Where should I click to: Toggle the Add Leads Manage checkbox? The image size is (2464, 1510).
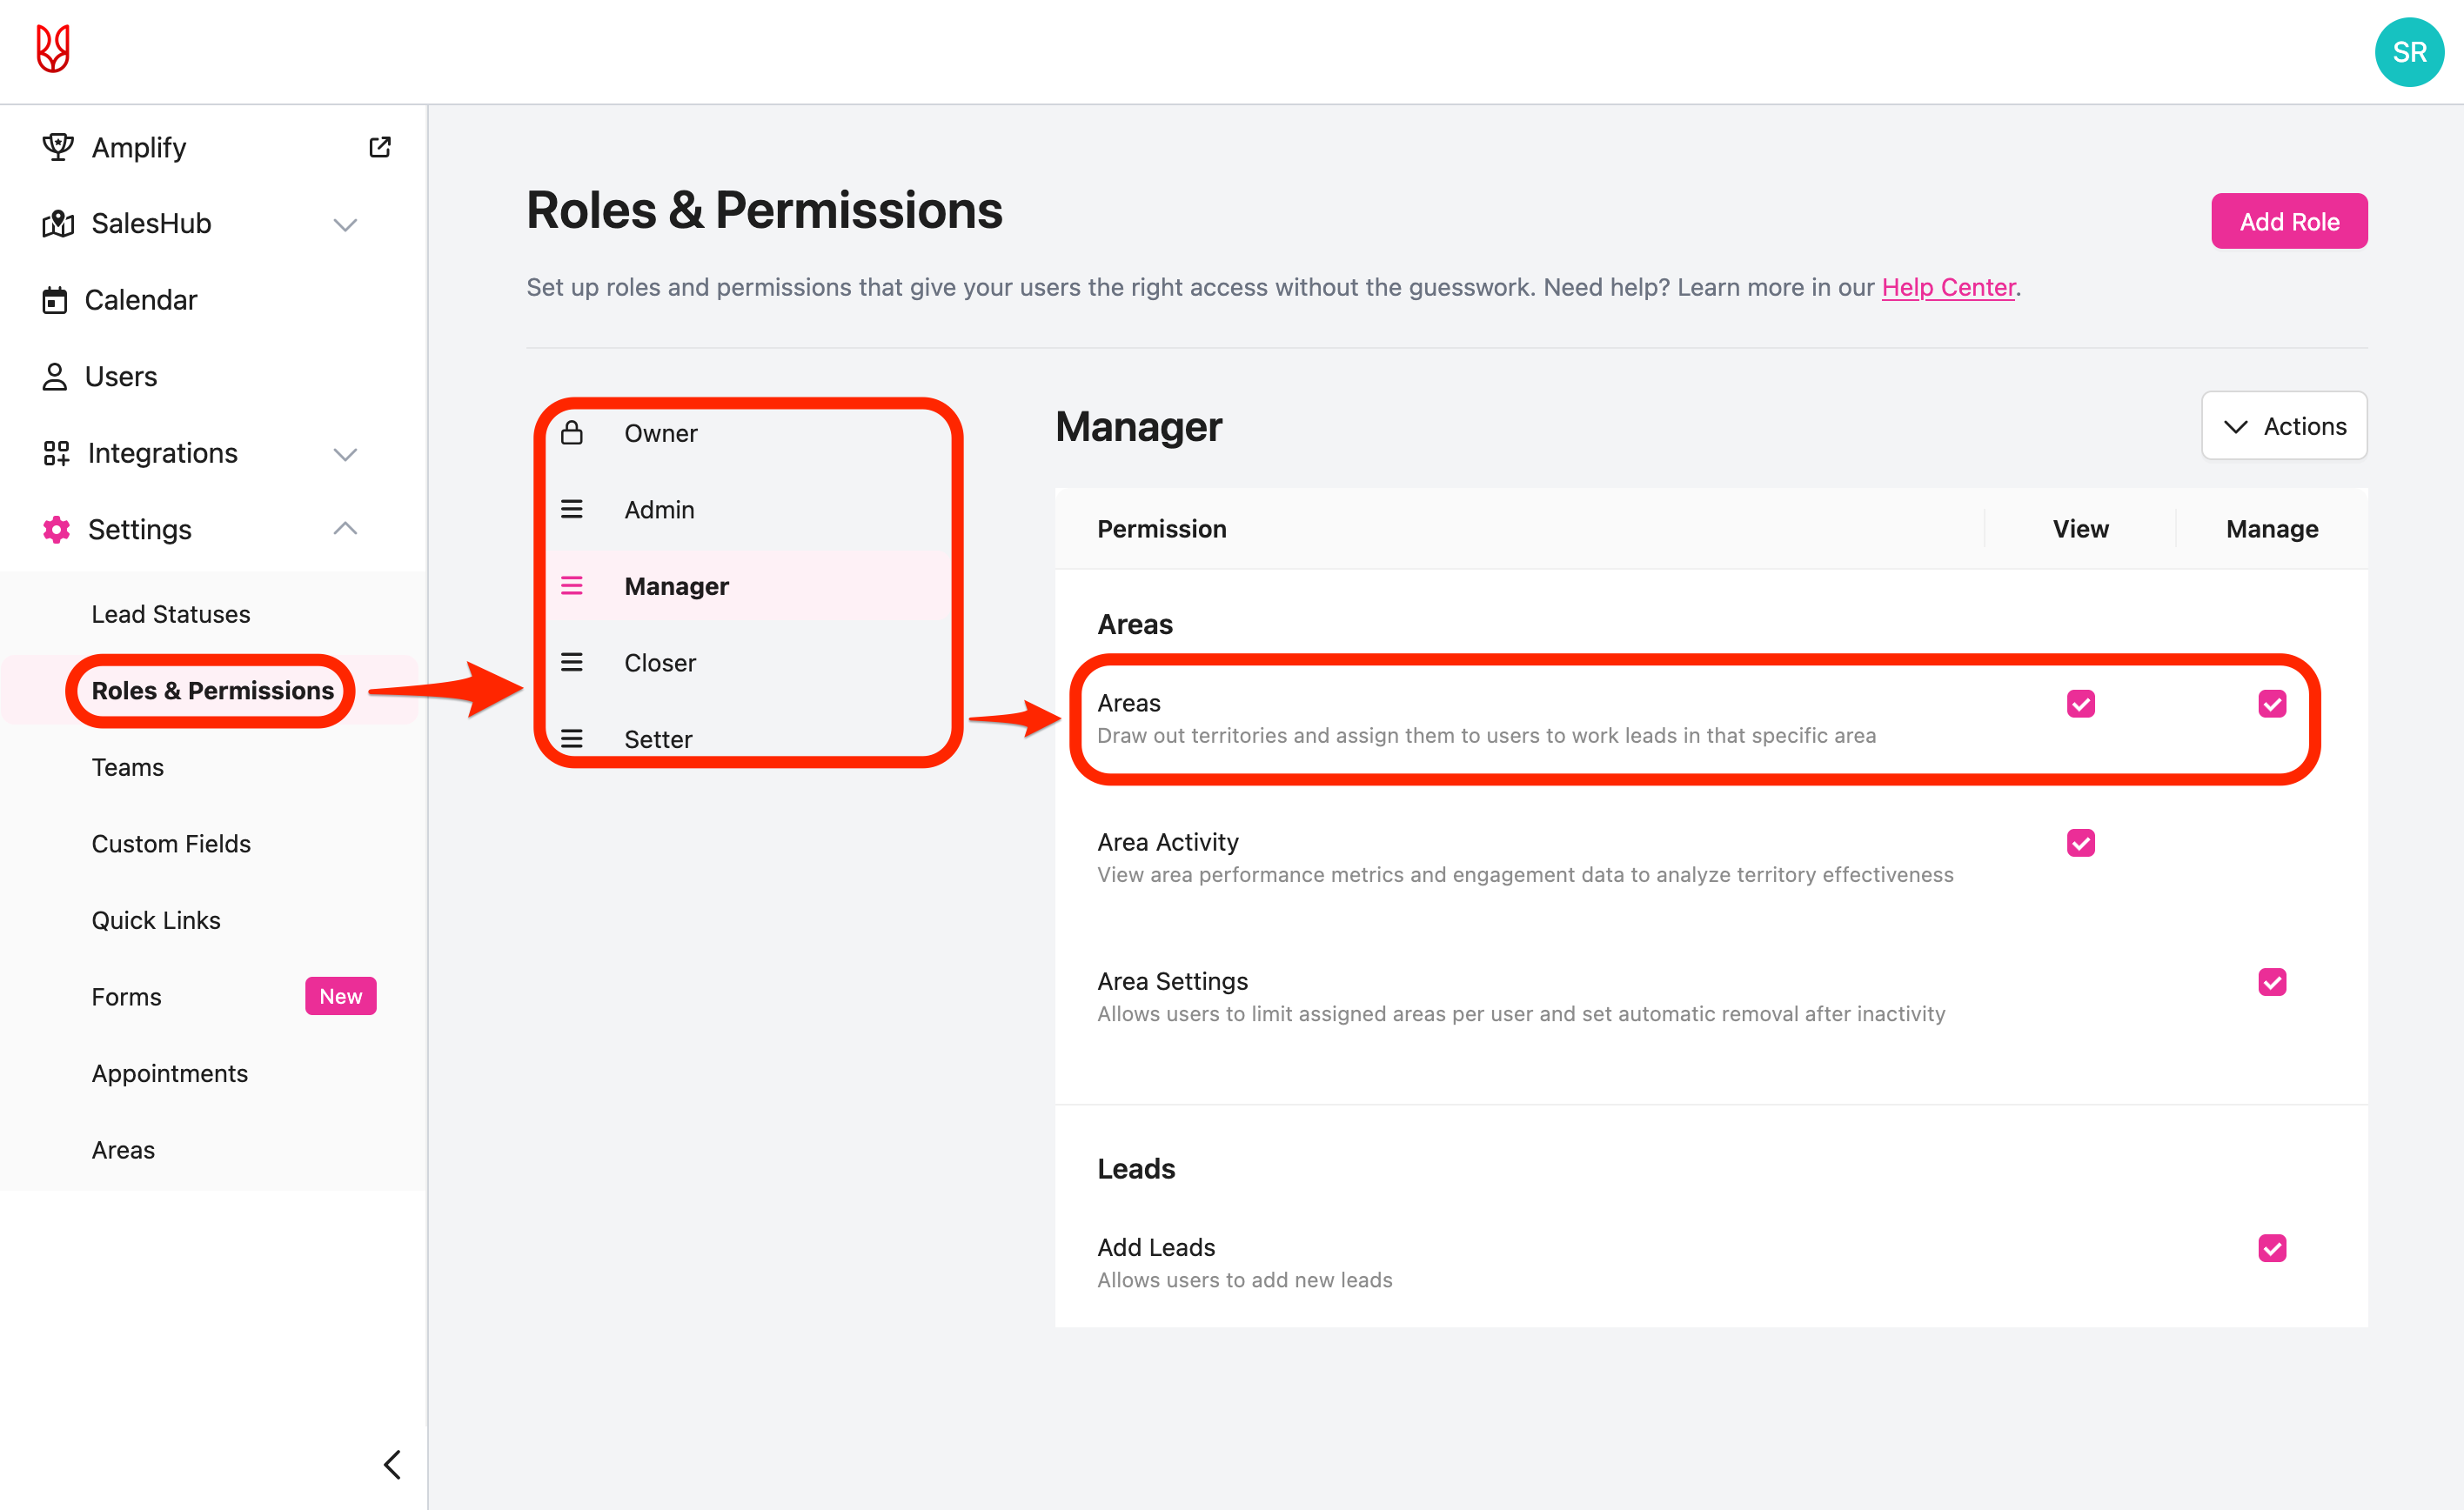(2271, 1248)
